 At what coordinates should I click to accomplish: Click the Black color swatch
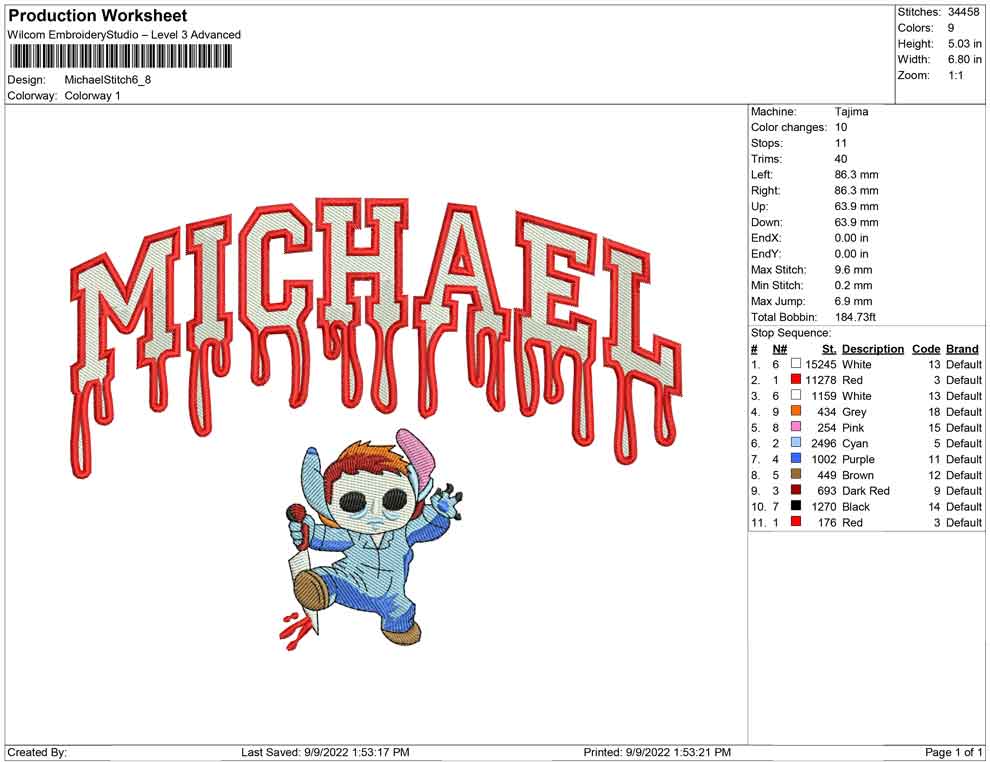tap(796, 506)
